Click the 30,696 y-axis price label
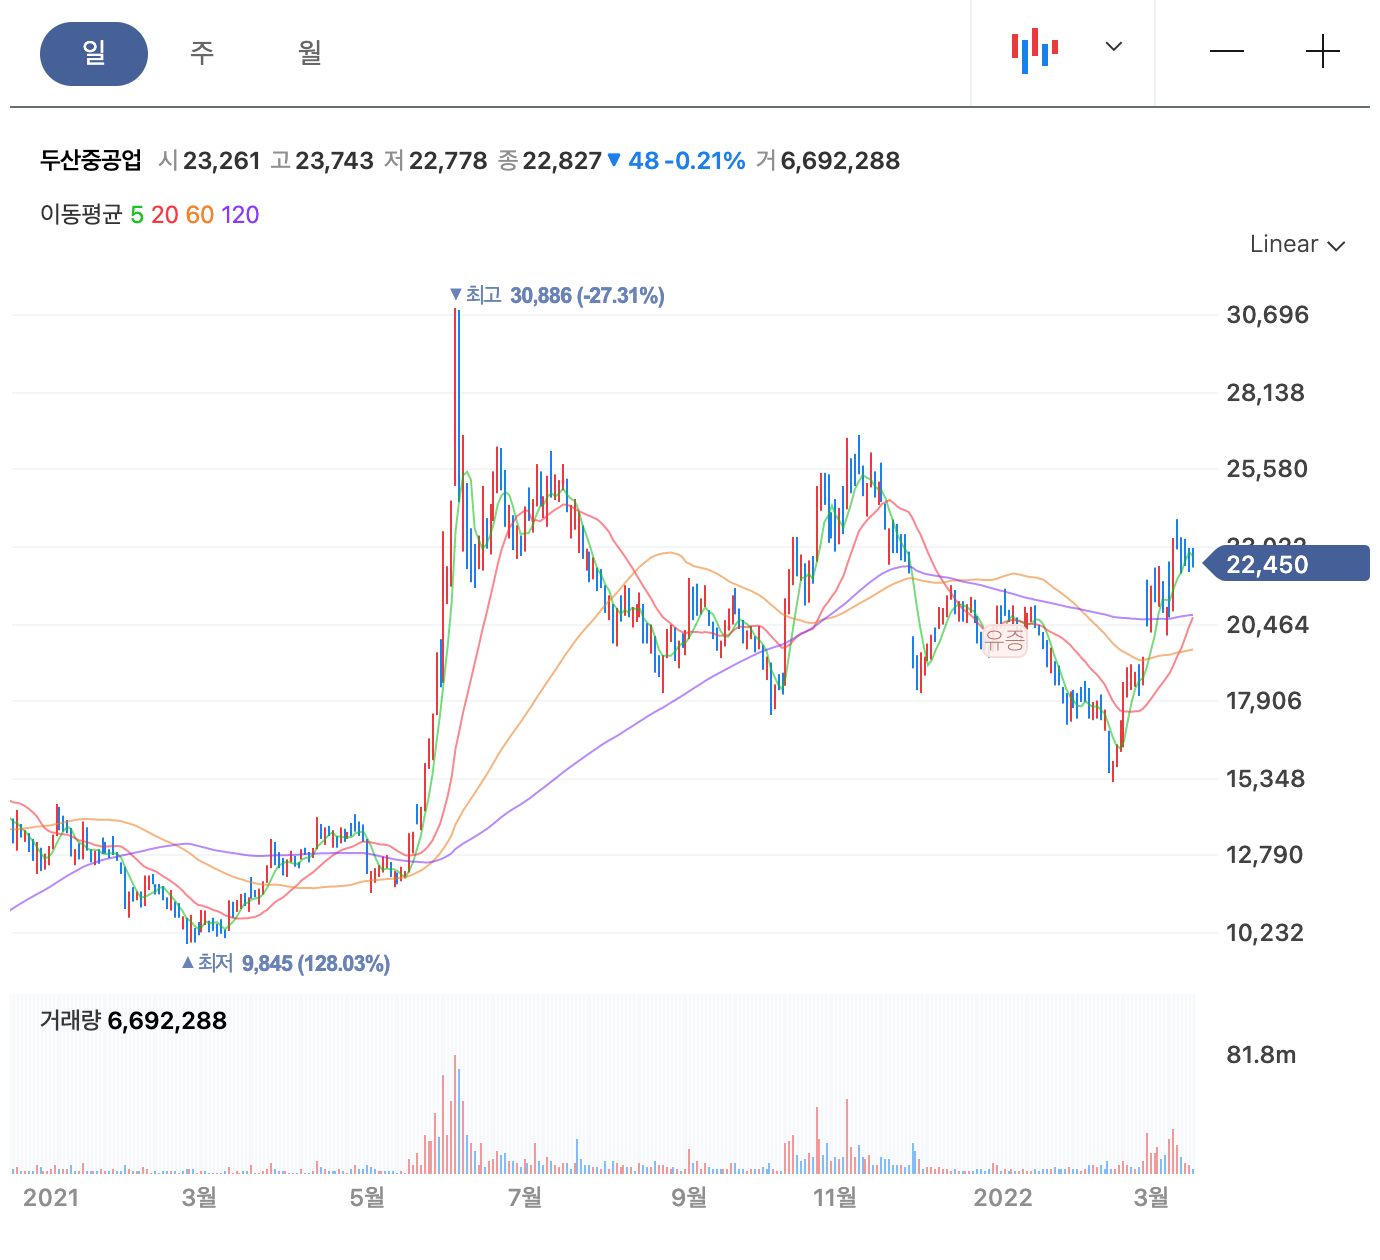 click(1267, 315)
